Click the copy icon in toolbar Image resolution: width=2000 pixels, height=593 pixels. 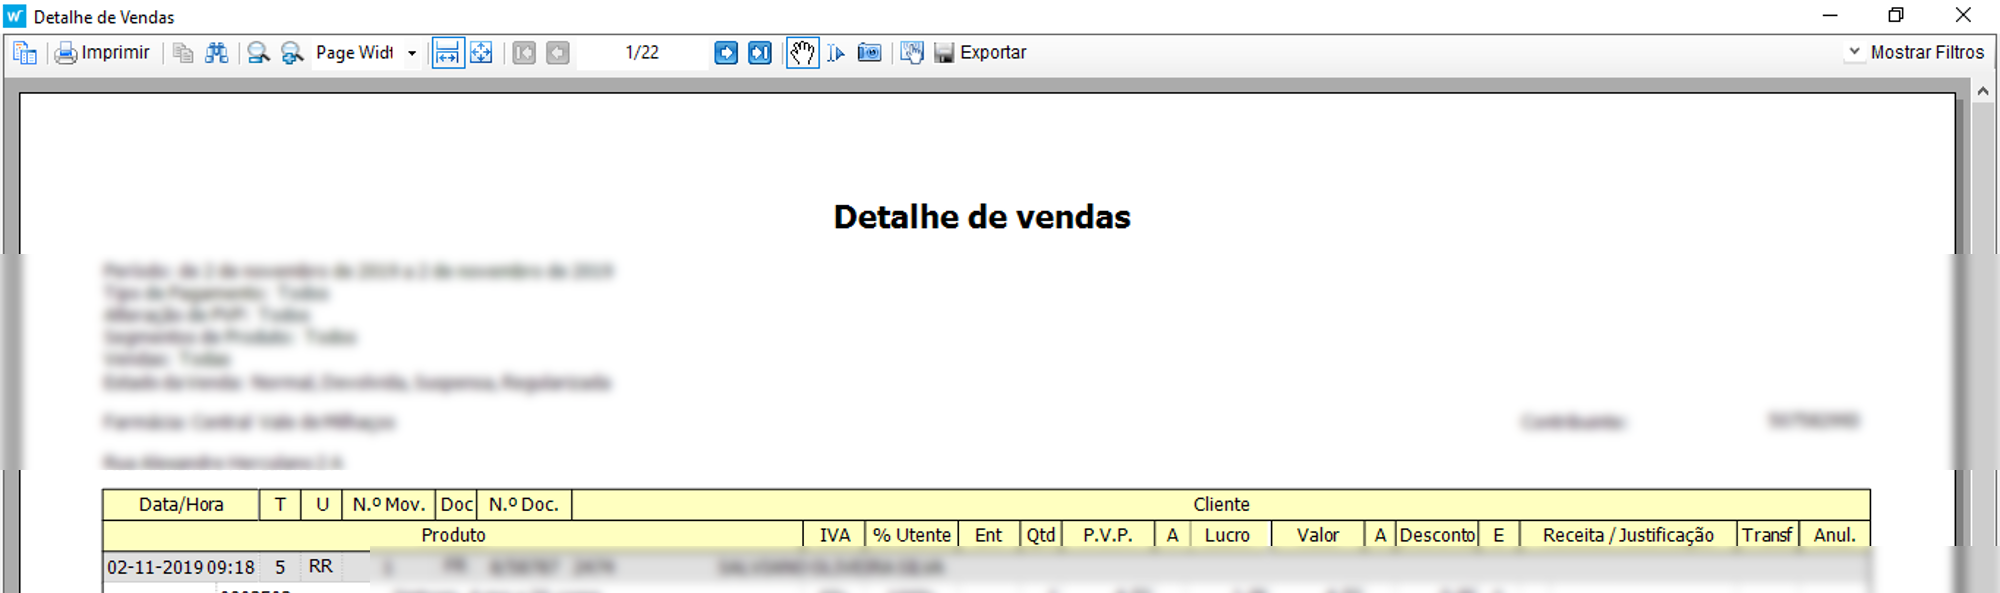(x=183, y=53)
